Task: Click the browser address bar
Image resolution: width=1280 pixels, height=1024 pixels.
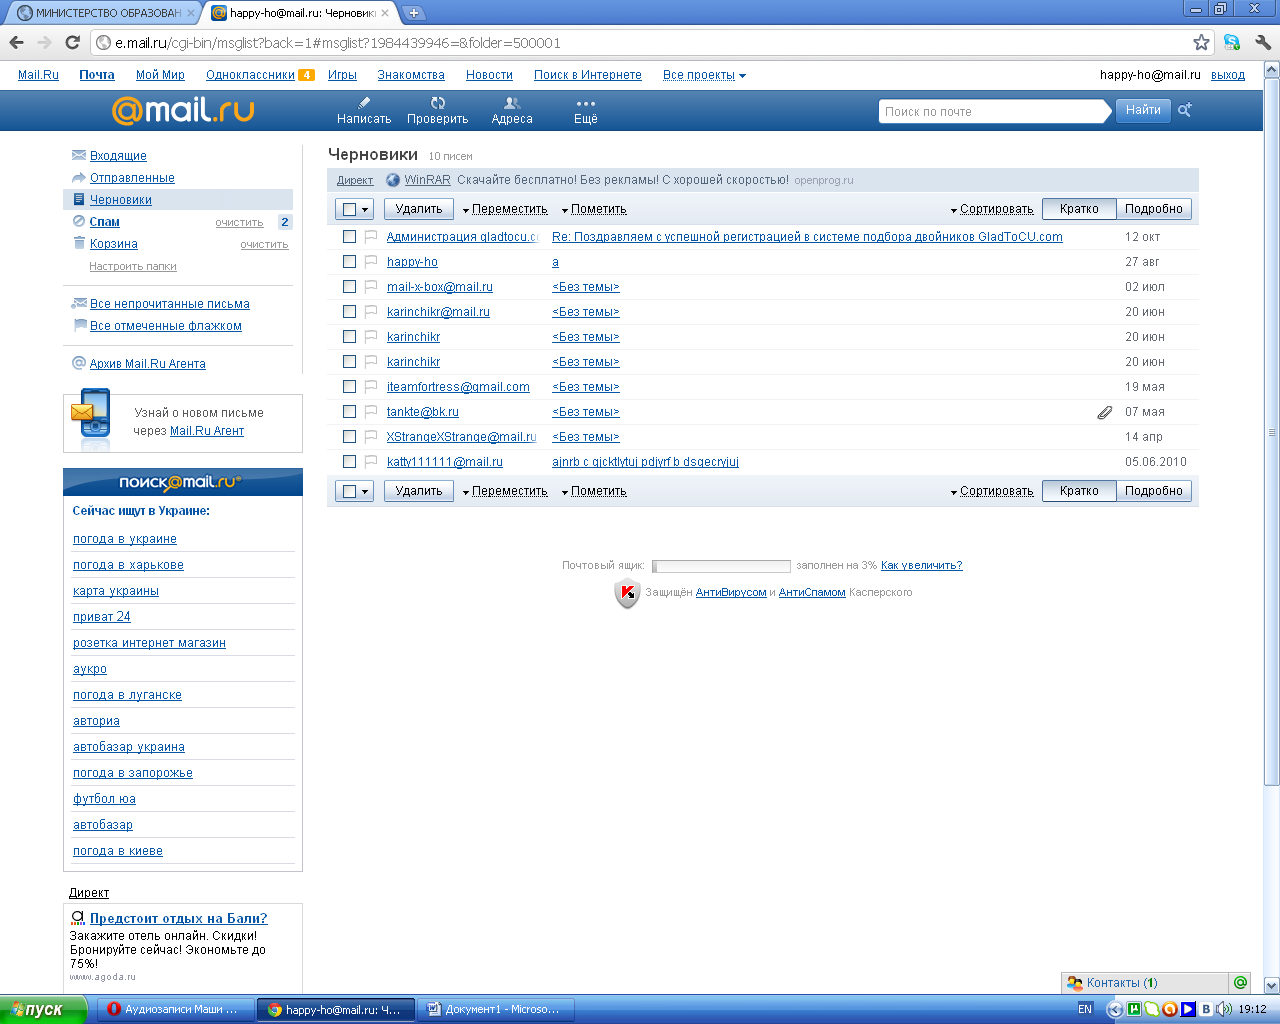Action: (640, 42)
